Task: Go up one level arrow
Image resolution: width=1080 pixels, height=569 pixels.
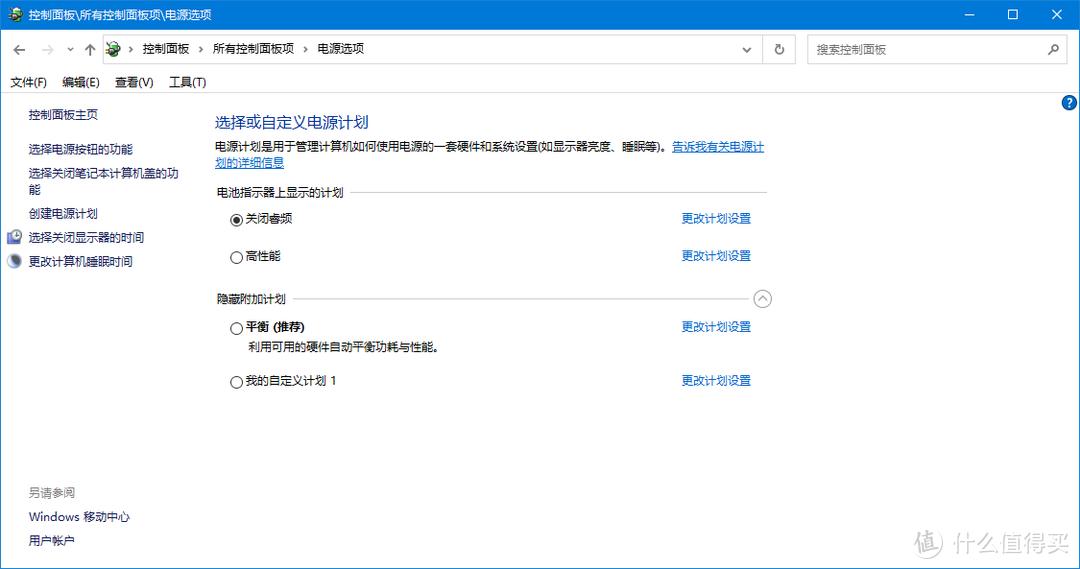Action: click(90, 50)
